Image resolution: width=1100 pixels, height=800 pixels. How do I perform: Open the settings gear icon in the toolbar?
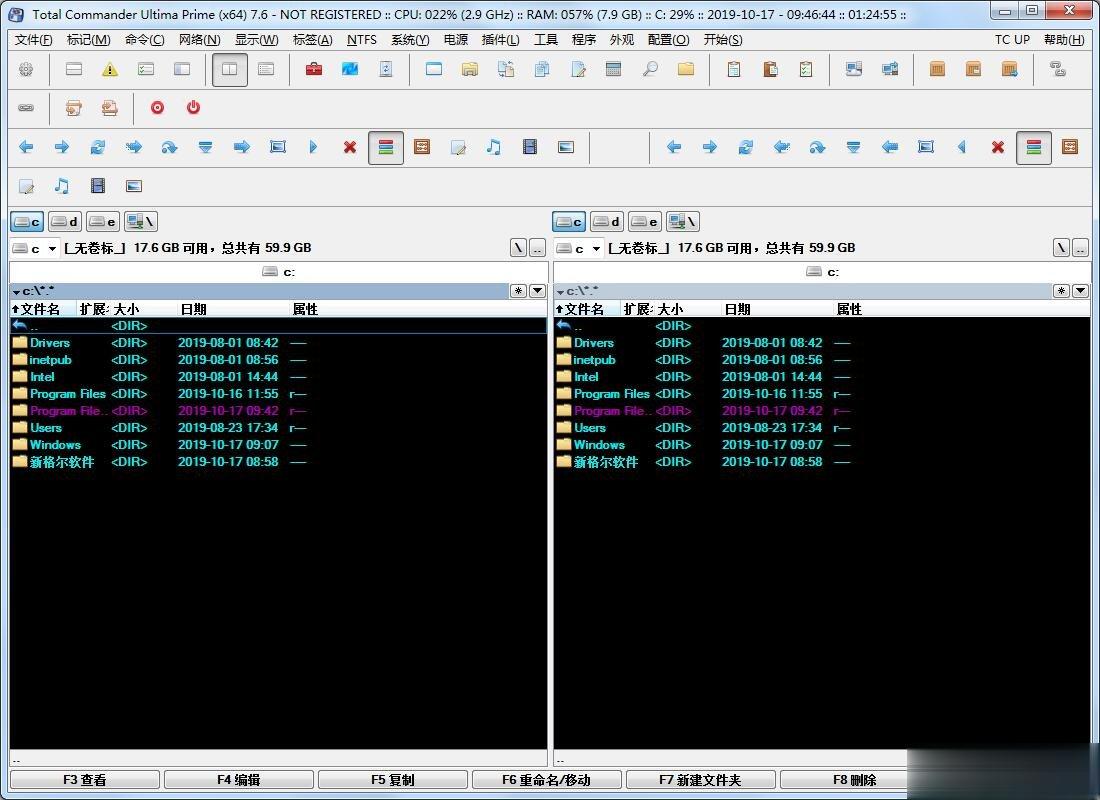tap(26, 69)
